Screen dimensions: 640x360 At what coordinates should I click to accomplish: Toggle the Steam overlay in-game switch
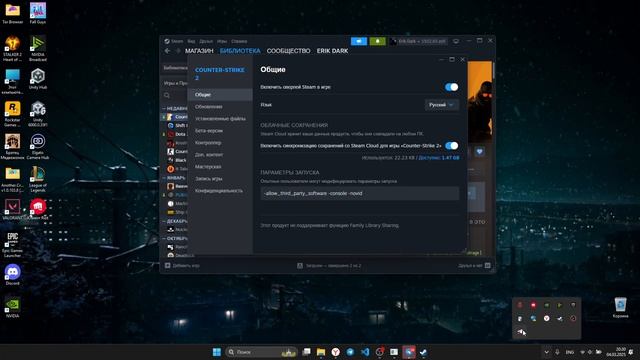click(451, 87)
